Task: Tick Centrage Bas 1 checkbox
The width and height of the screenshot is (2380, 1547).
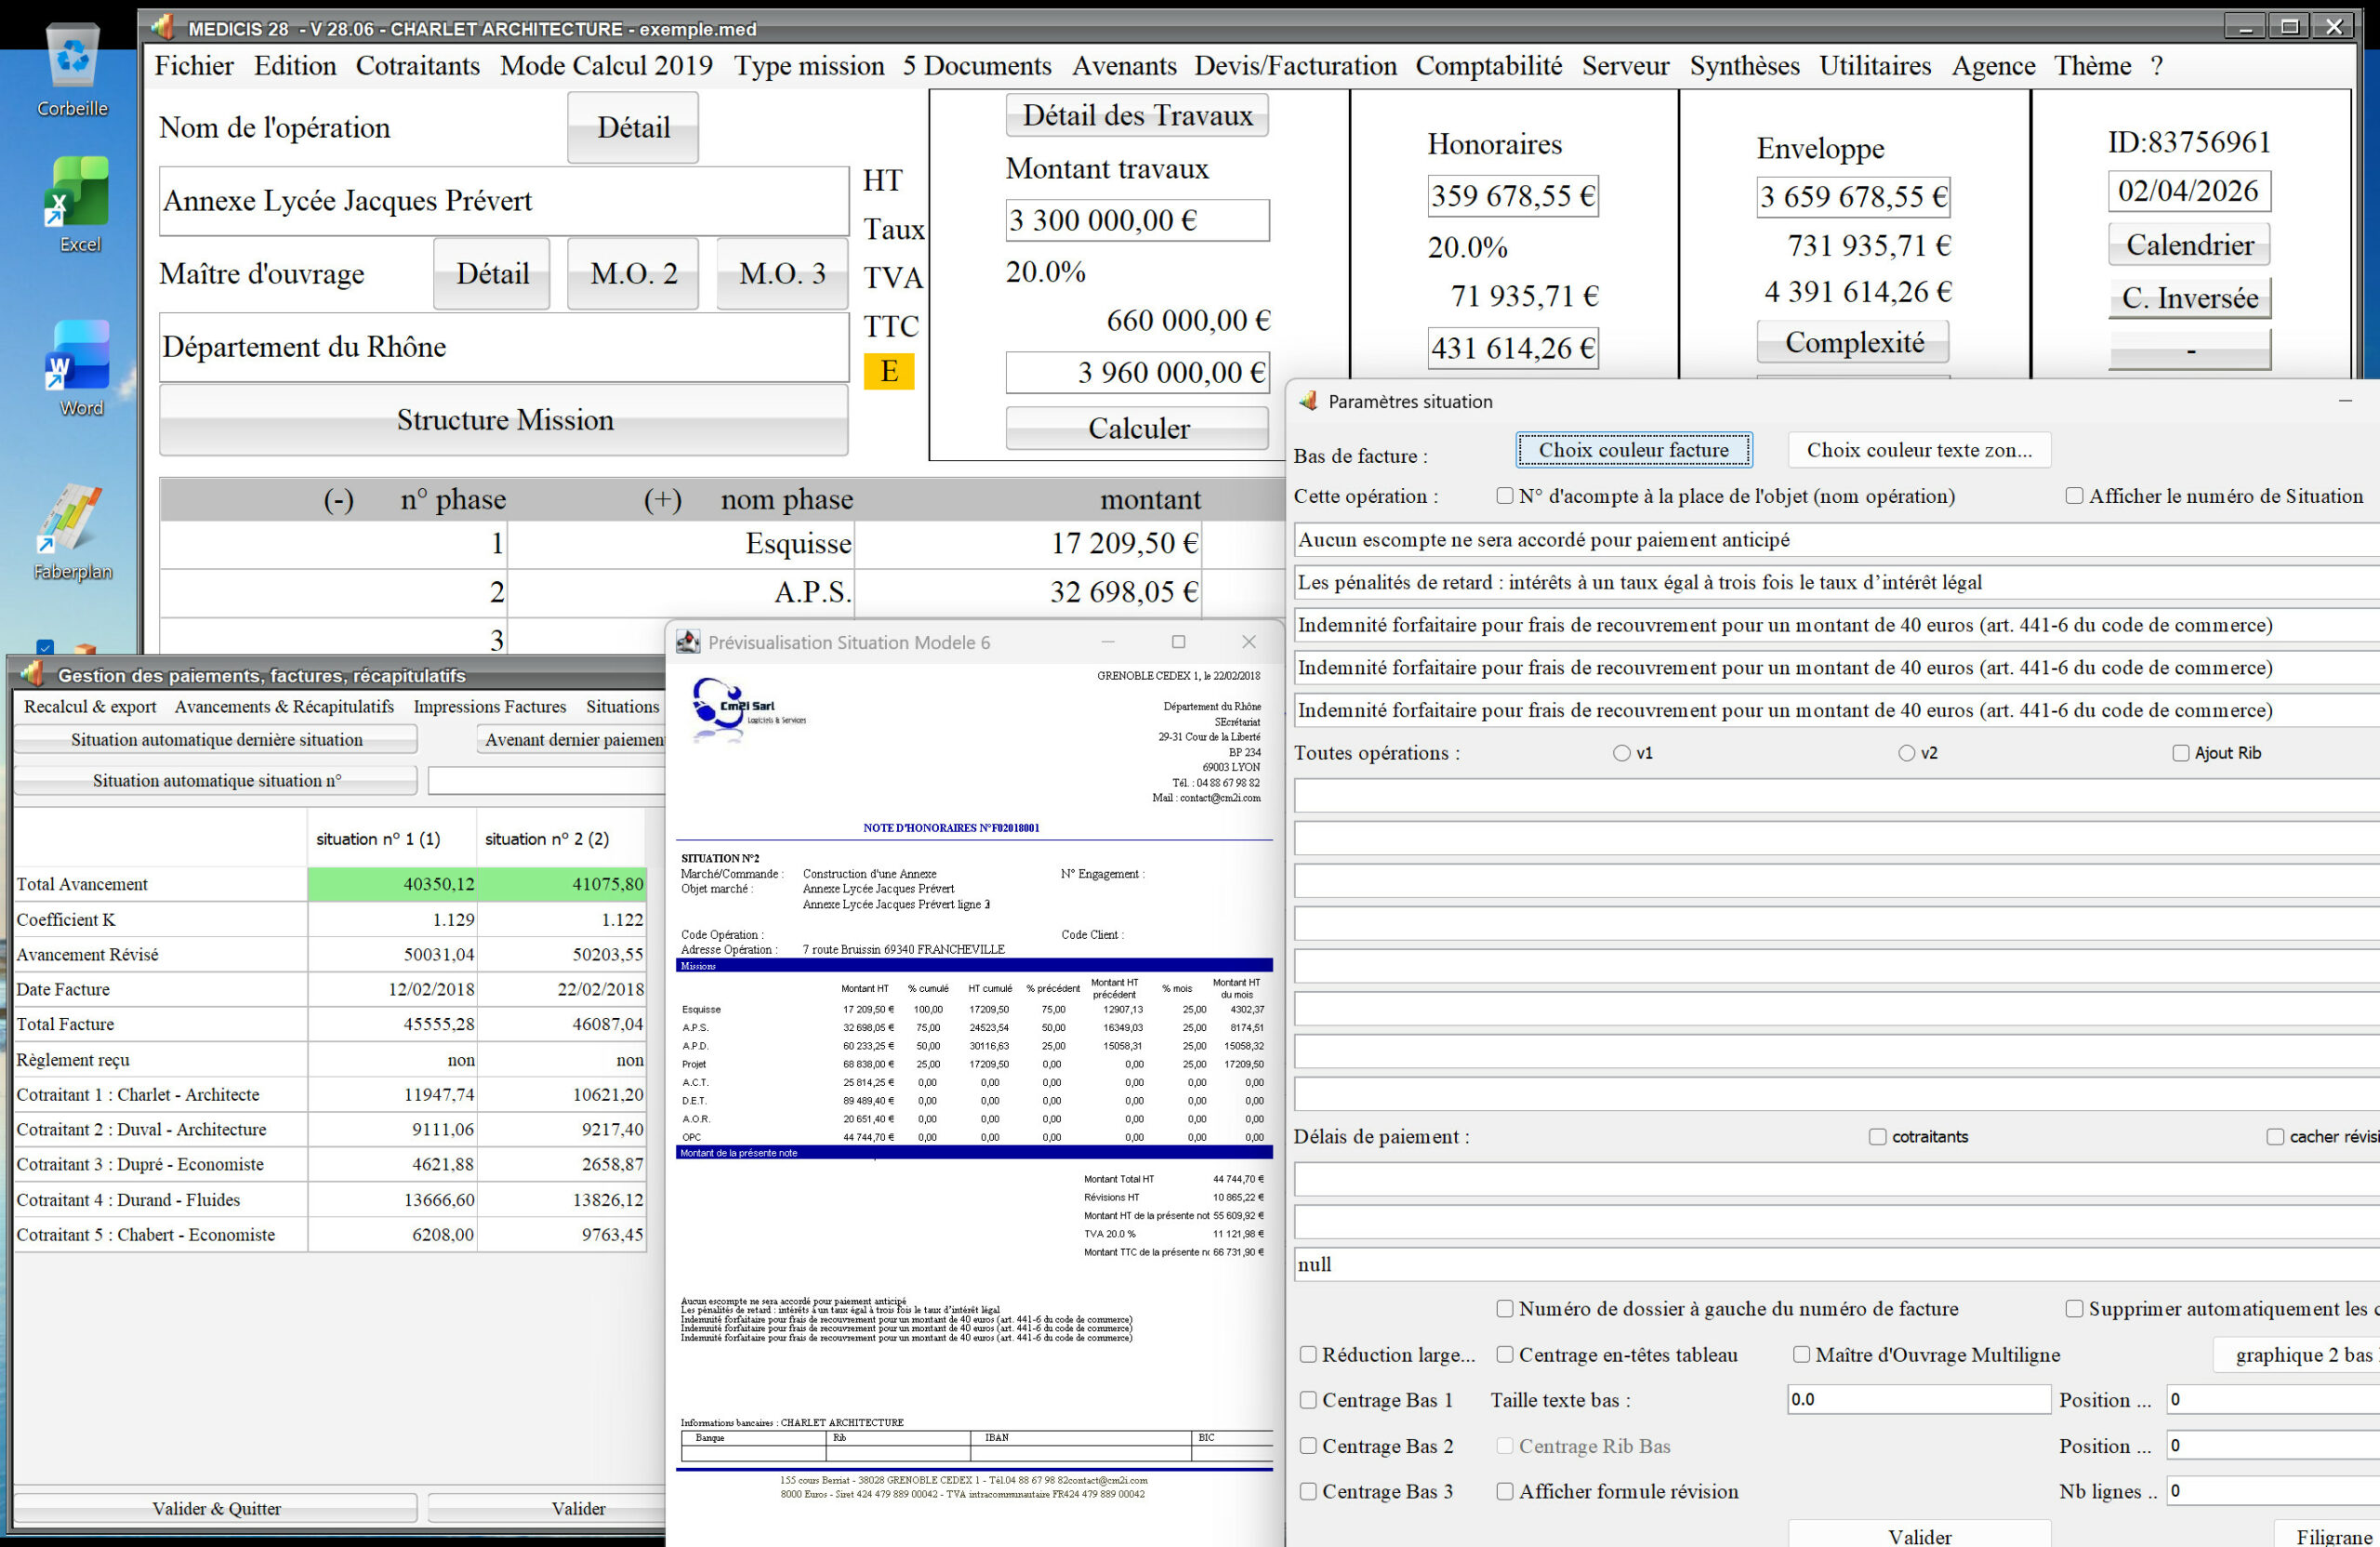Action: pyautogui.click(x=1307, y=1401)
